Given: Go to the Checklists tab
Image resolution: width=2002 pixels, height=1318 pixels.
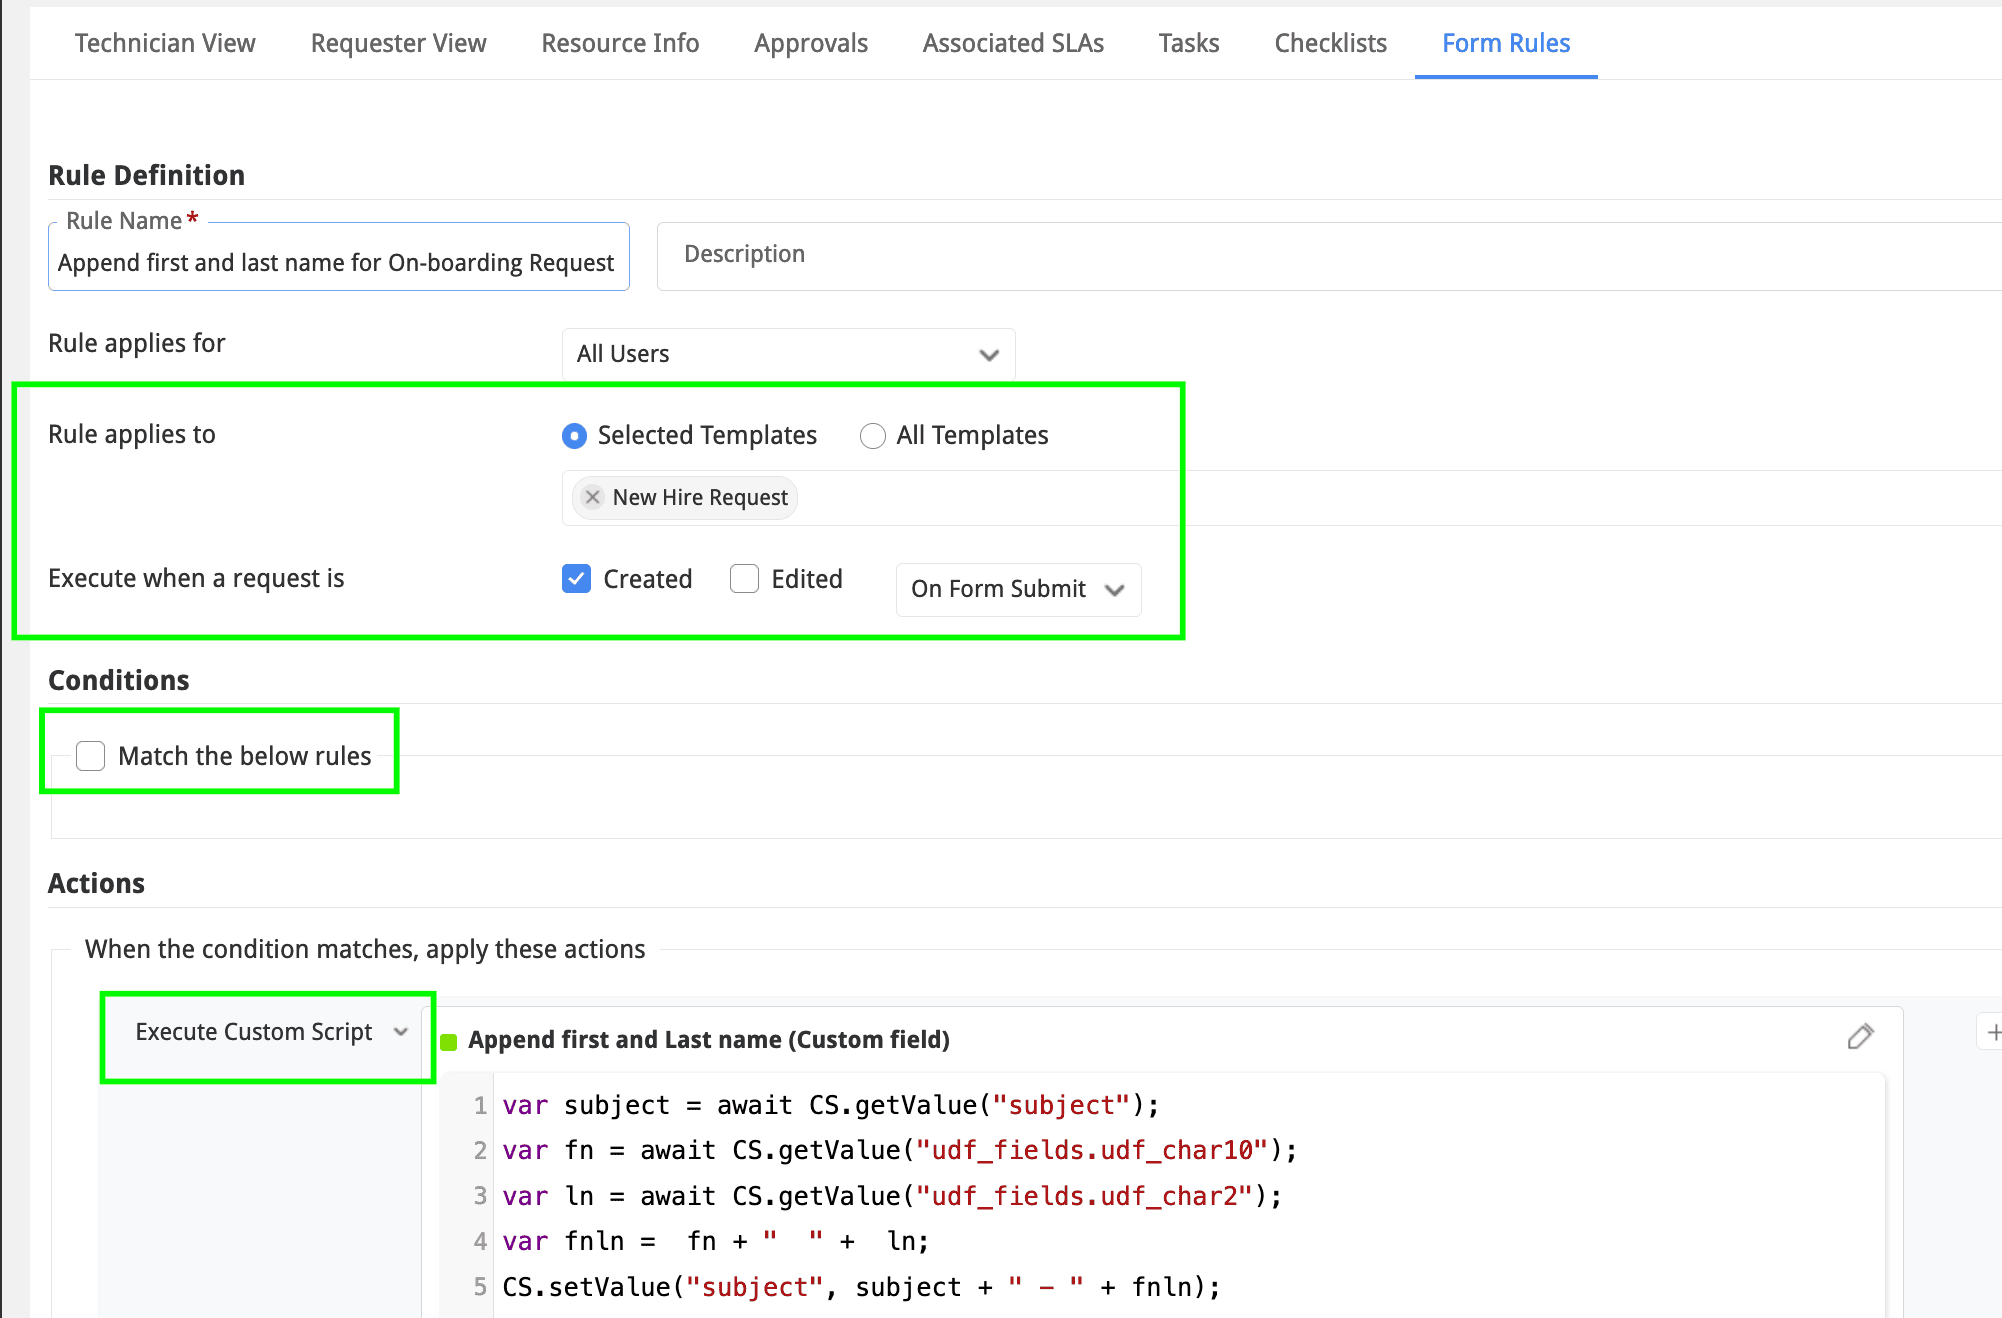Looking at the screenshot, I should (1330, 43).
